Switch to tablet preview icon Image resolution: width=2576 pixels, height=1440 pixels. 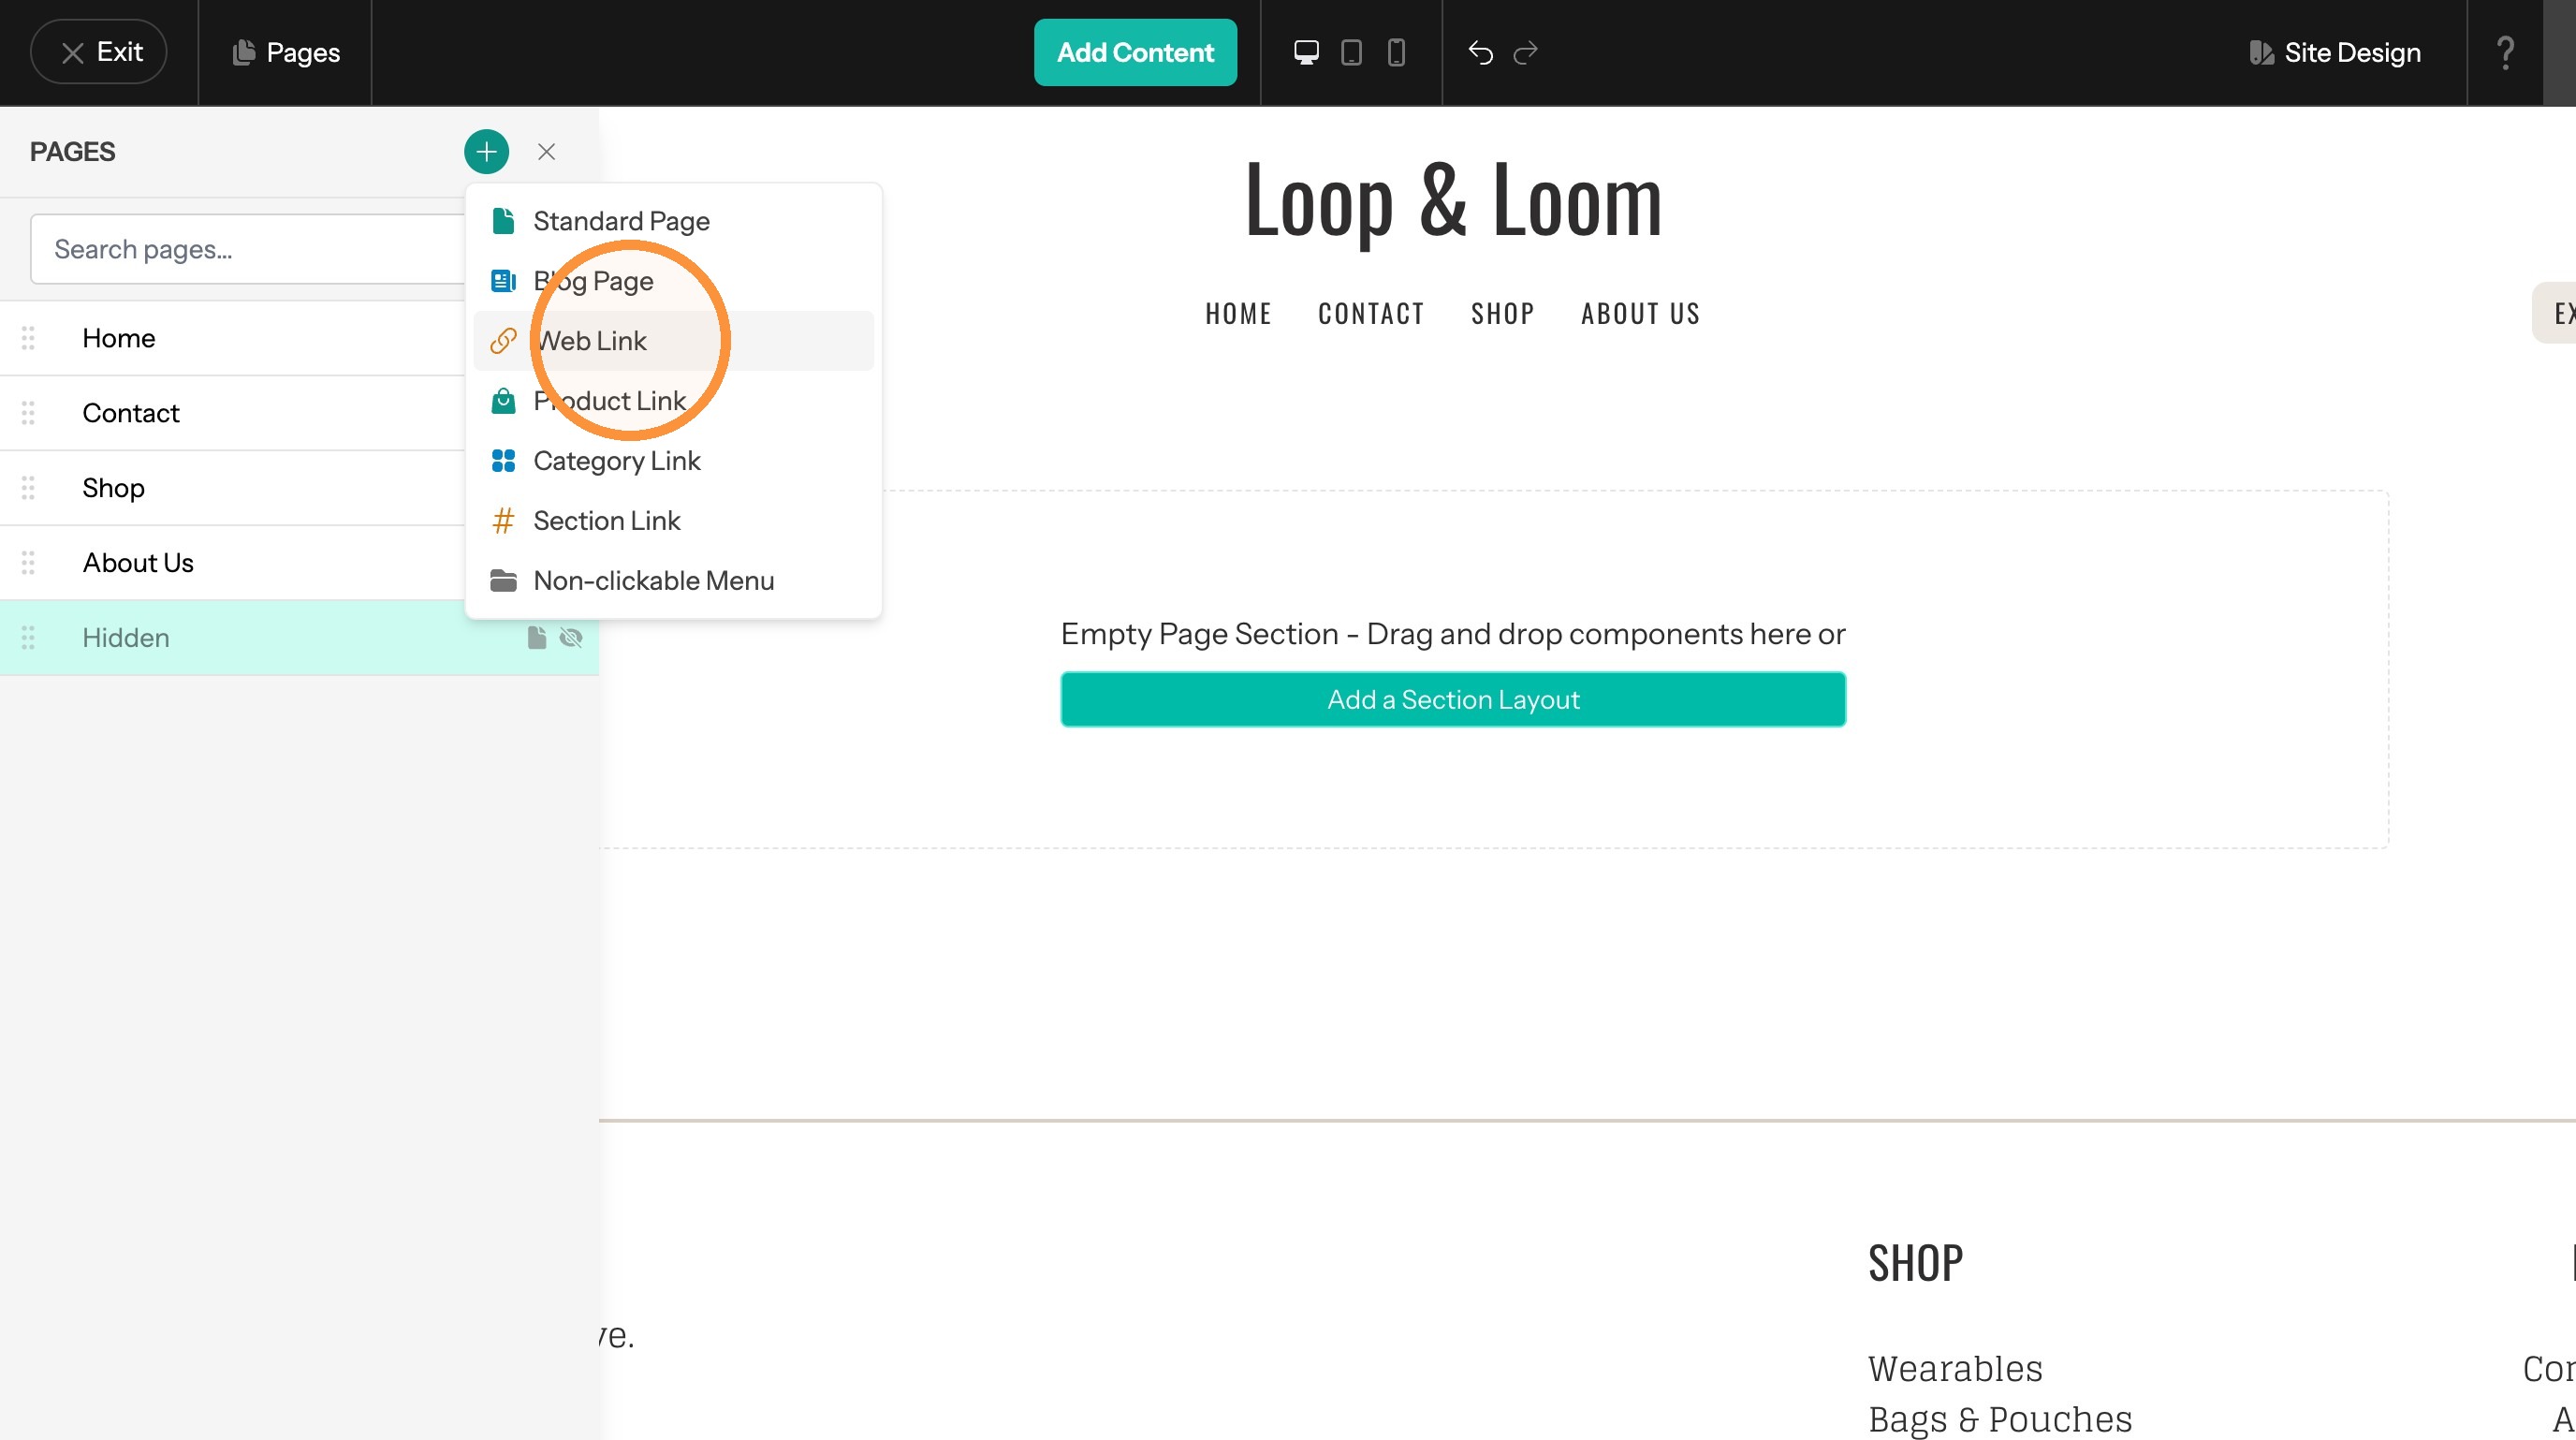click(1351, 52)
